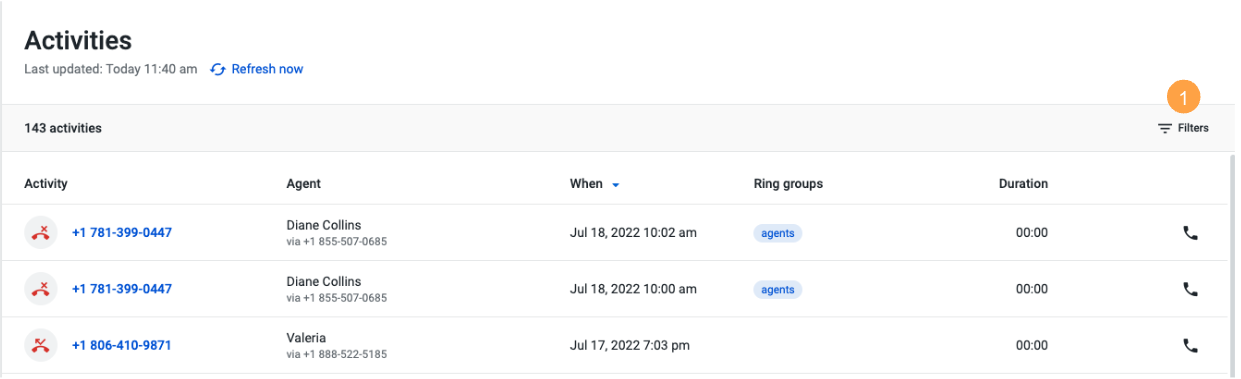Click Refresh now link
1241x379 pixels.
tap(267, 70)
